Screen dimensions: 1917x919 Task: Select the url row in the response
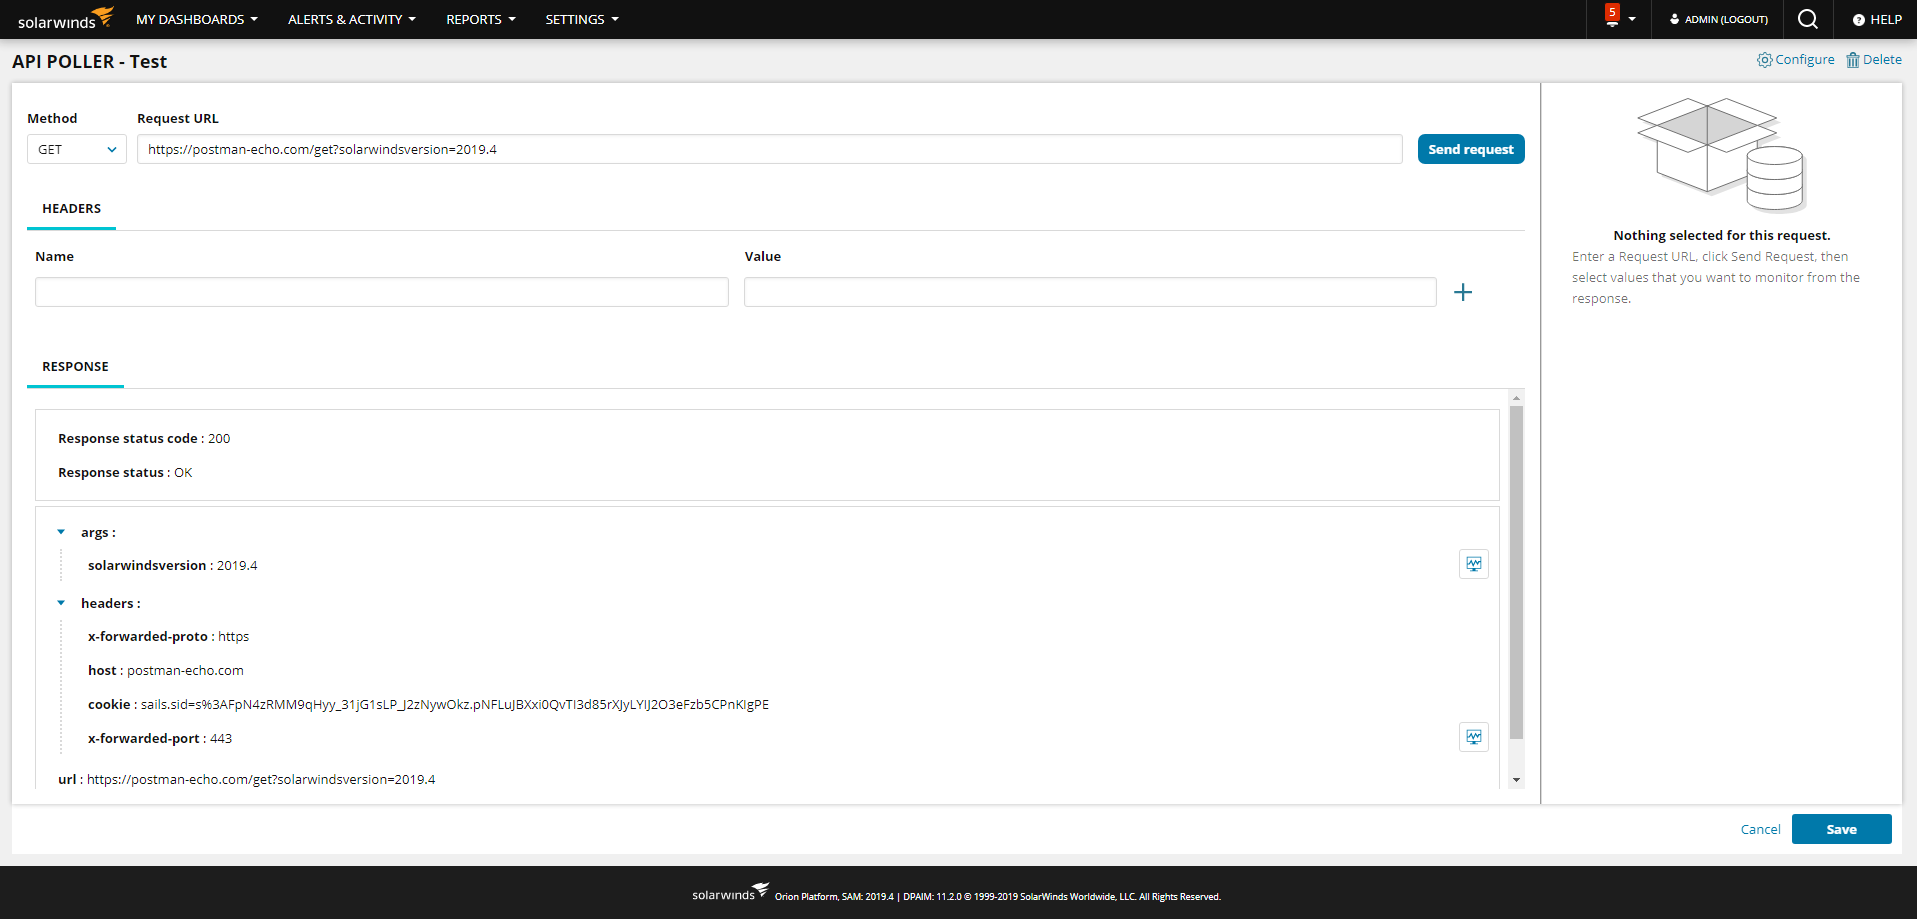247,780
